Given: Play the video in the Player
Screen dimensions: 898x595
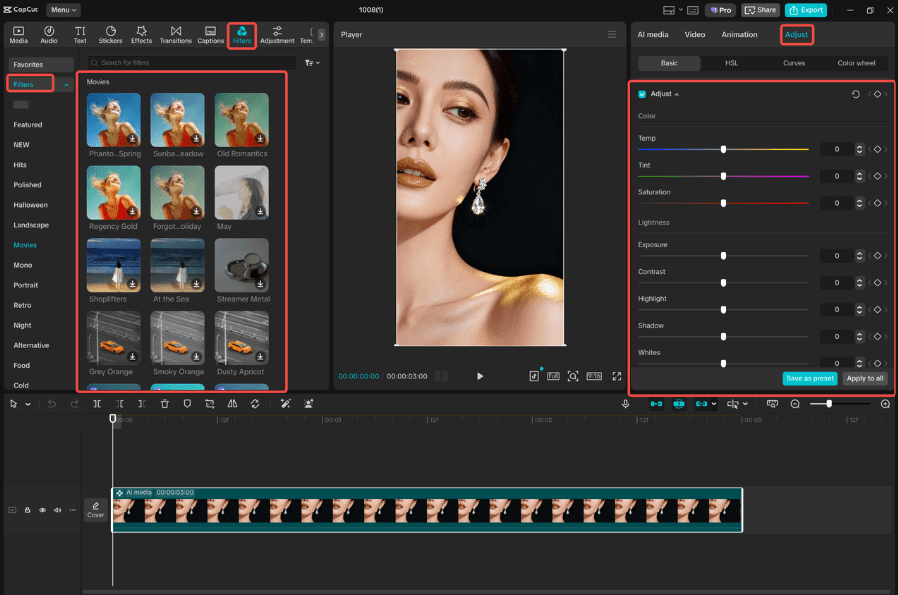Looking at the screenshot, I should click(480, 376).
